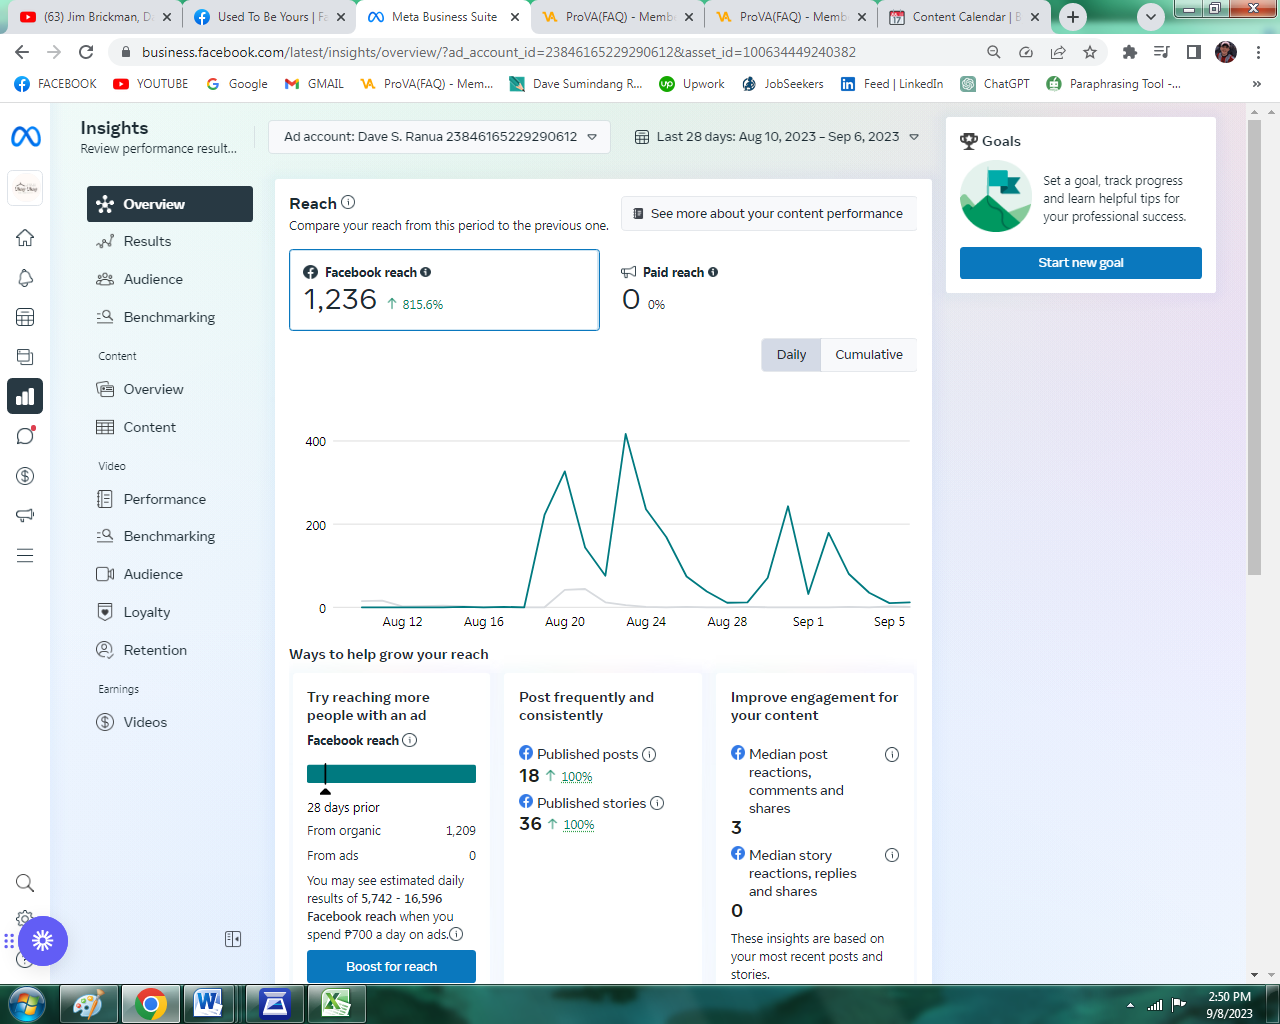The image size is (1280, 1024).
Task: Click the Boost for reach button
Action: [x=391, y=967]
